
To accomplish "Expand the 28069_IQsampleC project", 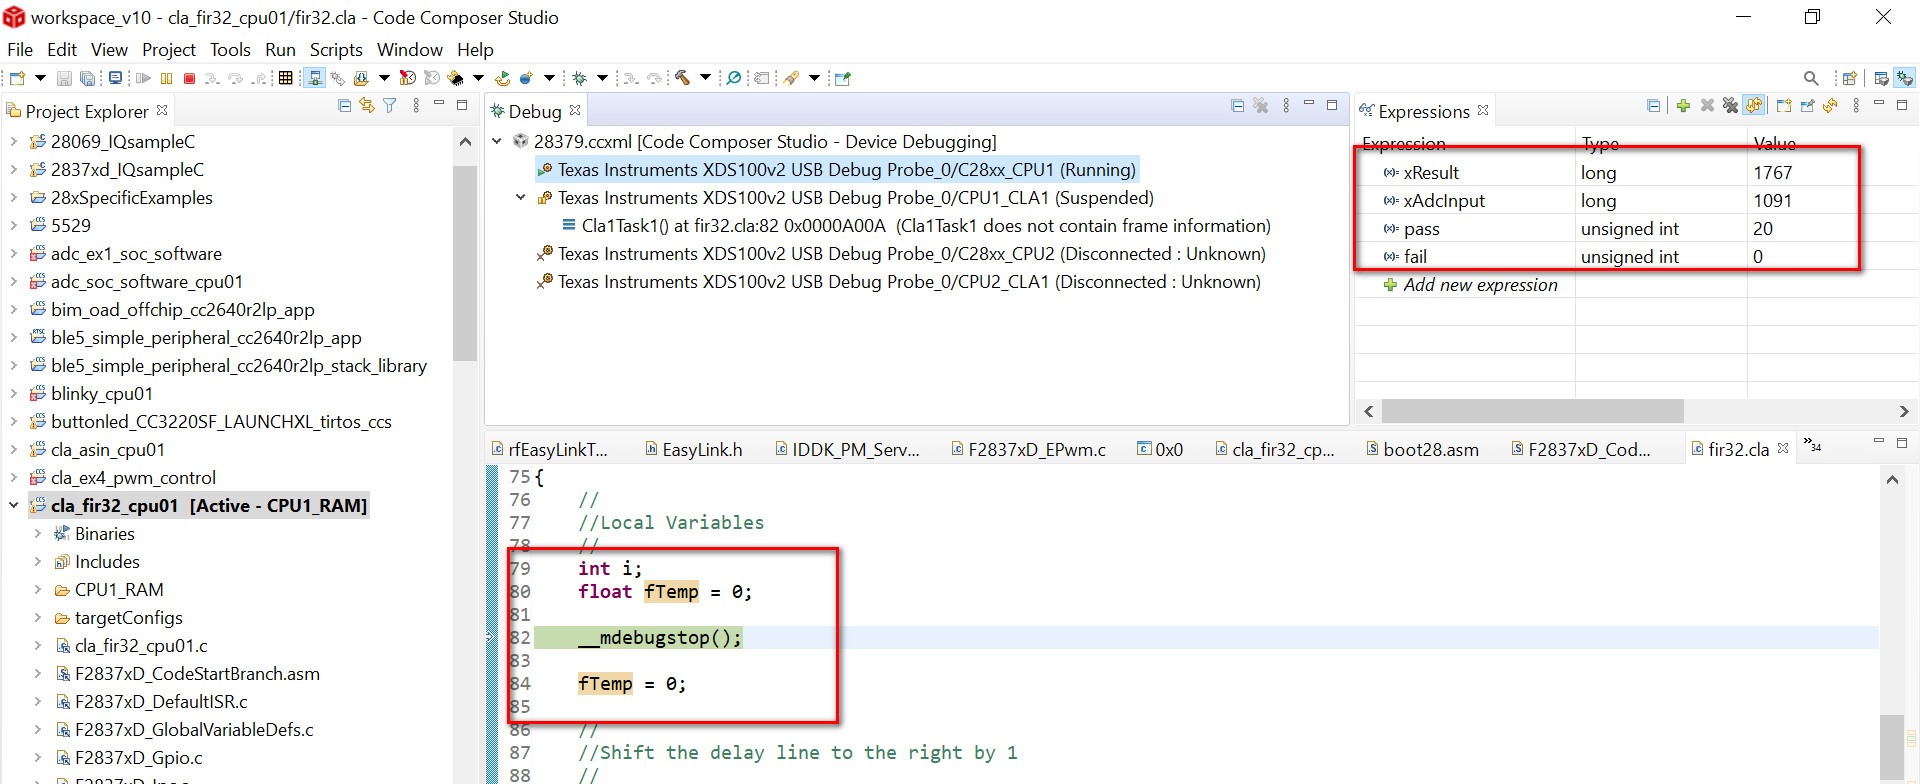I will (x=14, y=142).
